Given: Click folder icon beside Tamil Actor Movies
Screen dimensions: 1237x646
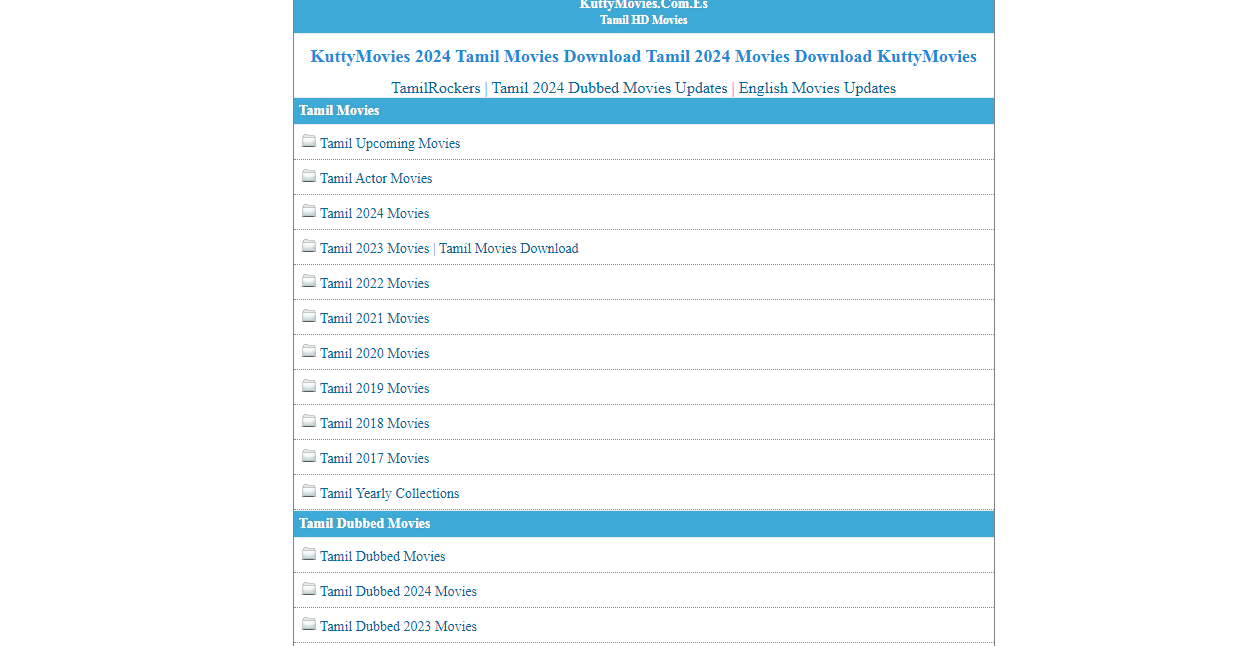Looking at the screenshot, I should pos(309,176).
